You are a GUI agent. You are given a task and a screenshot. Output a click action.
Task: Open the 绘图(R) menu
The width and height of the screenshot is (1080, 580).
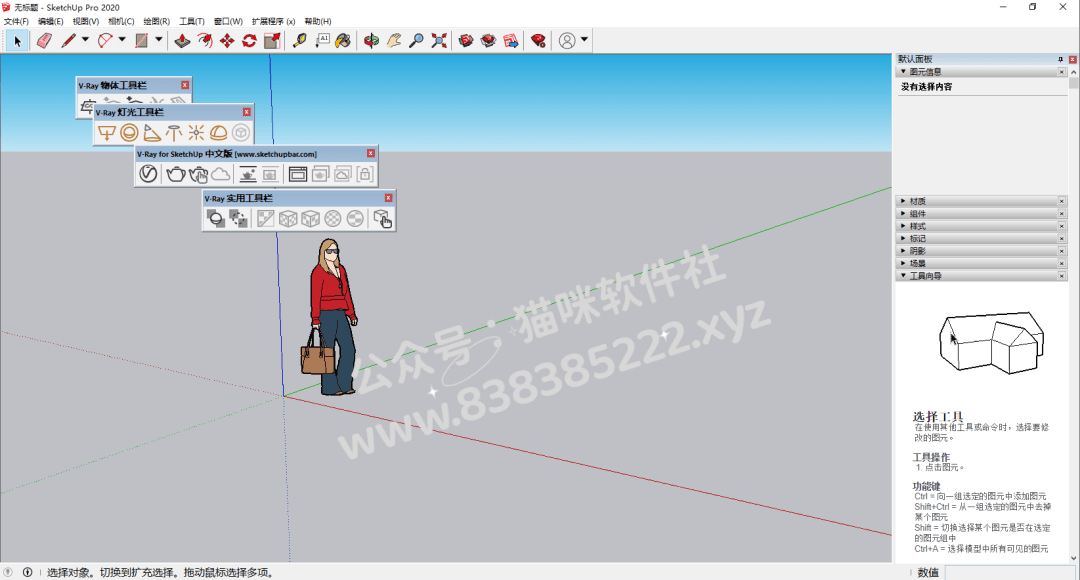coord(156,21)
